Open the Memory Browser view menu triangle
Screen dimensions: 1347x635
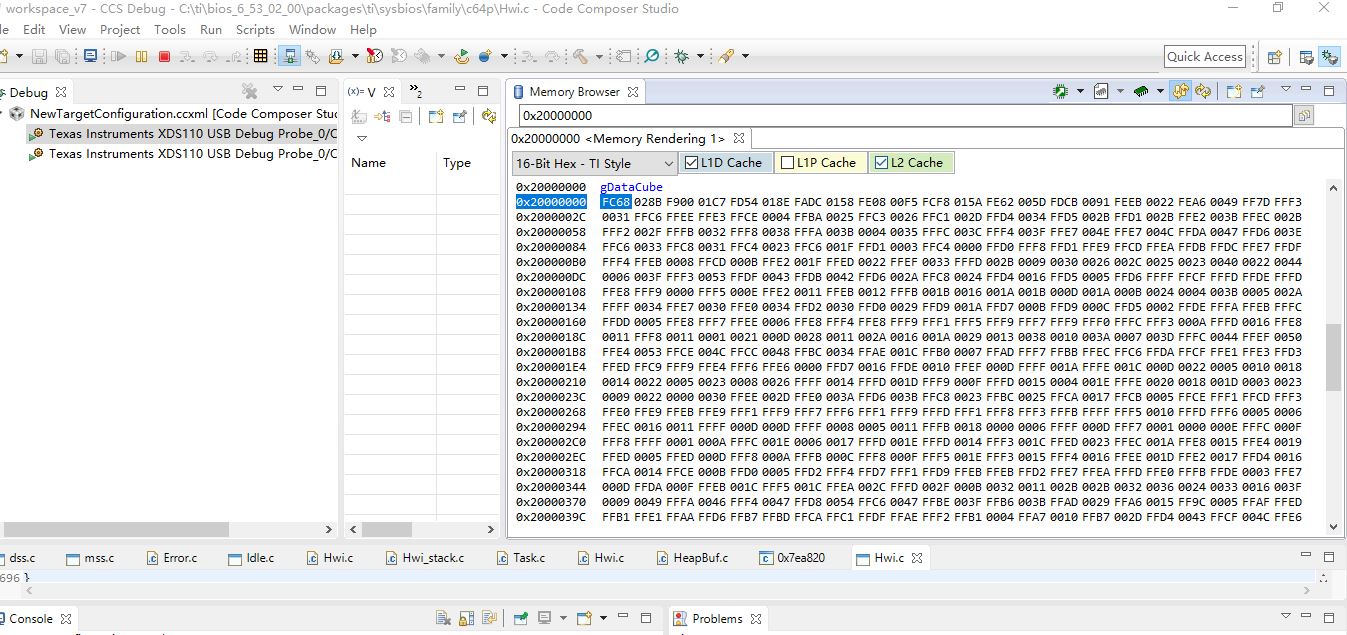click(1286, 91)
